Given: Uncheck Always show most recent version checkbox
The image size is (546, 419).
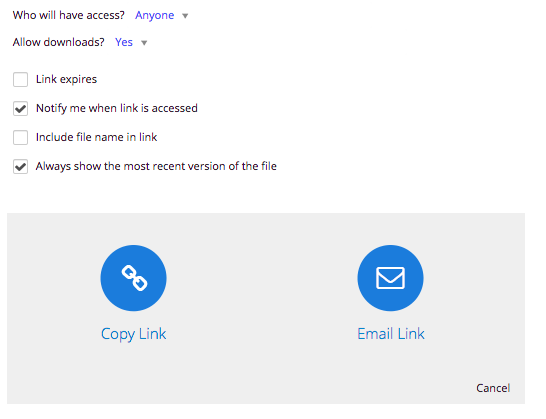Looking at the screenshot, I should click(21, 166).
